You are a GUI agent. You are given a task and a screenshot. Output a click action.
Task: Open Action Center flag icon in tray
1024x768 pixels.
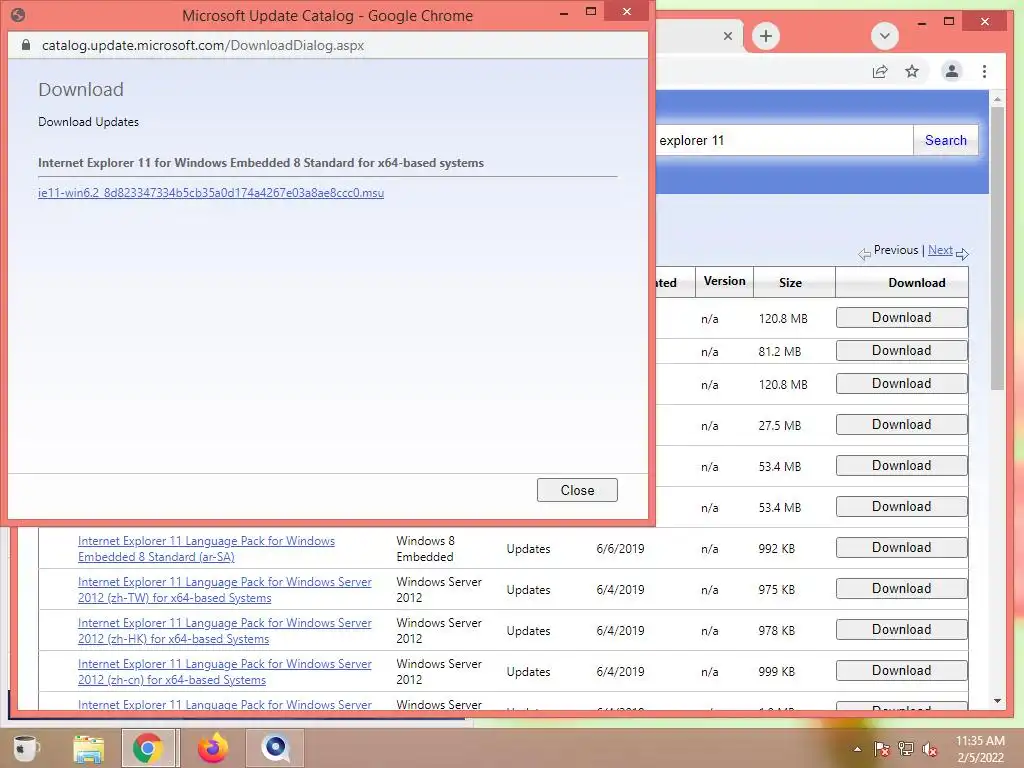click(881, 749)
